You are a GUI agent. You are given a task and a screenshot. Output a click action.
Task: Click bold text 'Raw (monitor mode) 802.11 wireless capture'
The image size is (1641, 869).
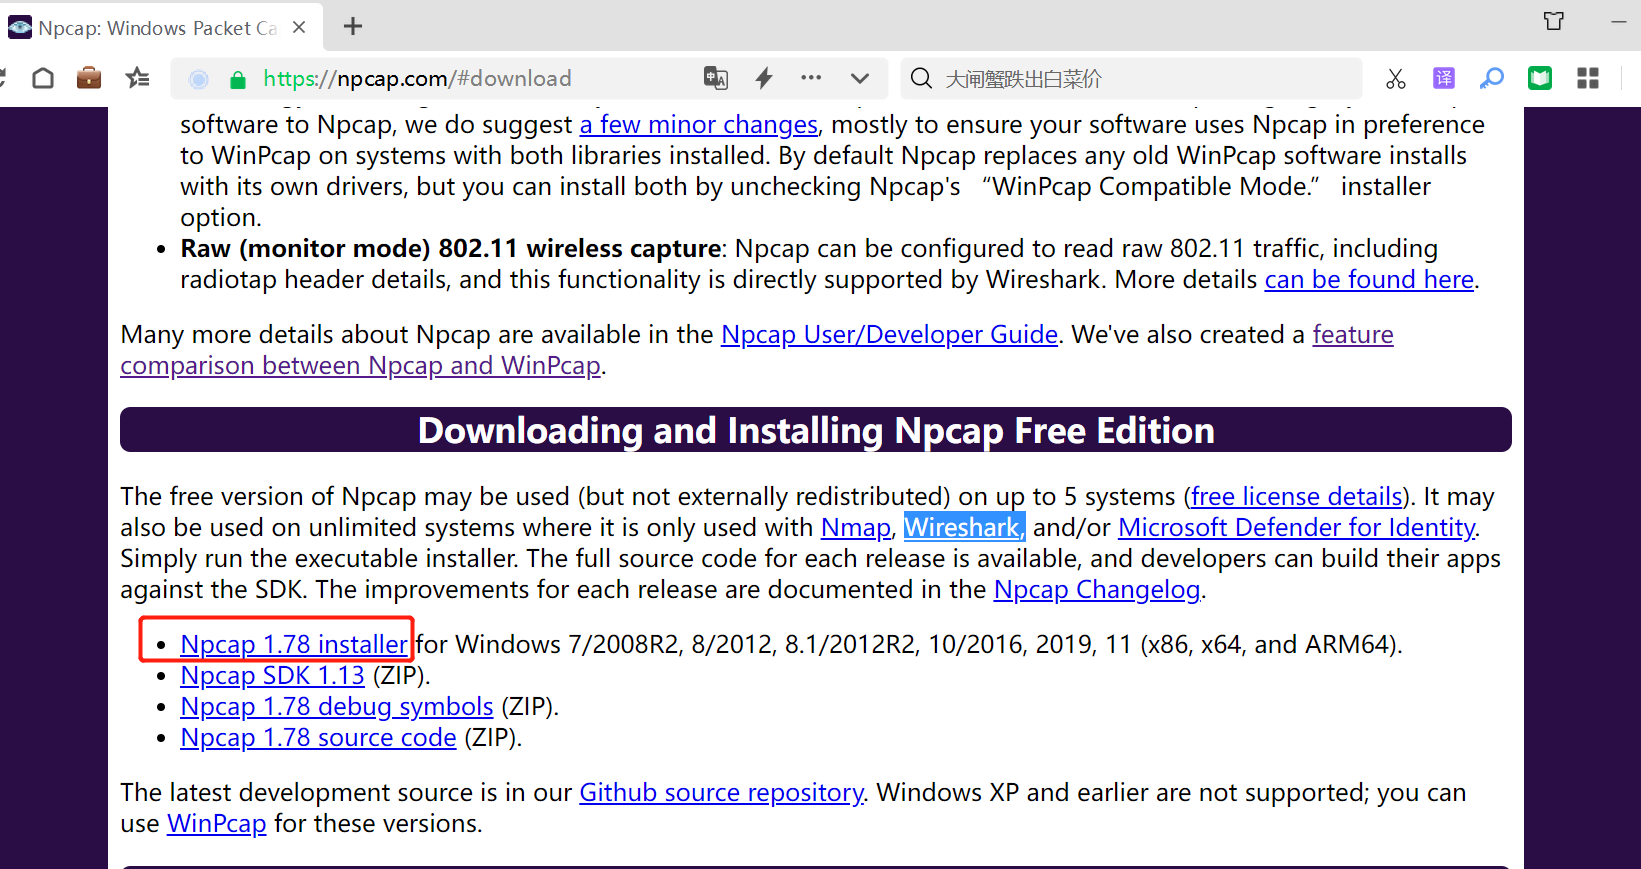[x=451, y=249]
